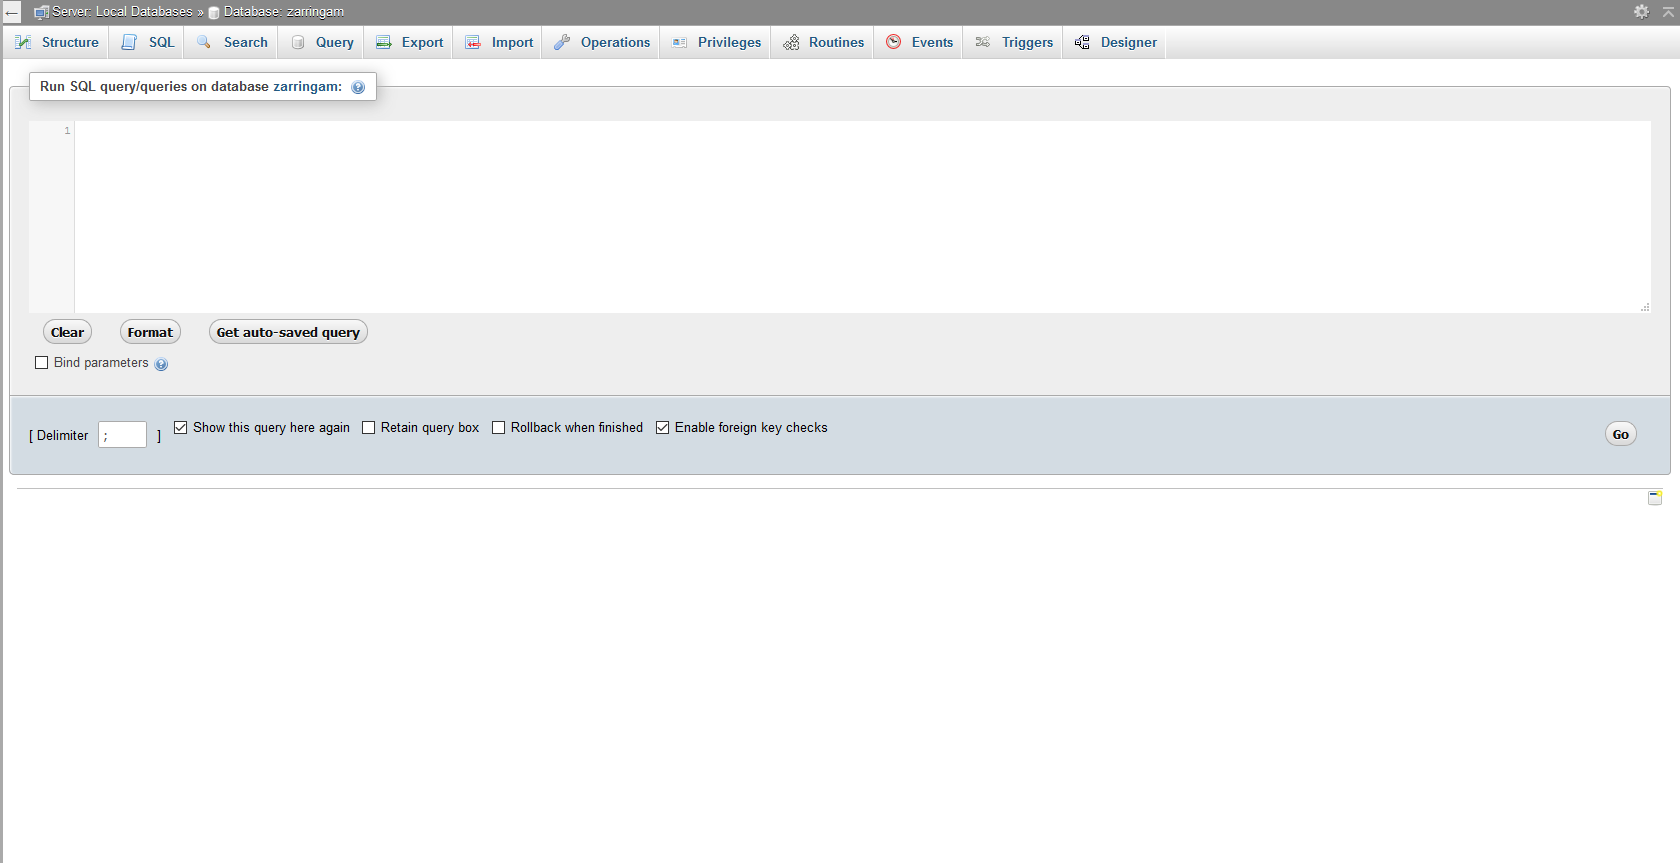Enable the Bind parameters checkbox

coord(42,363)
